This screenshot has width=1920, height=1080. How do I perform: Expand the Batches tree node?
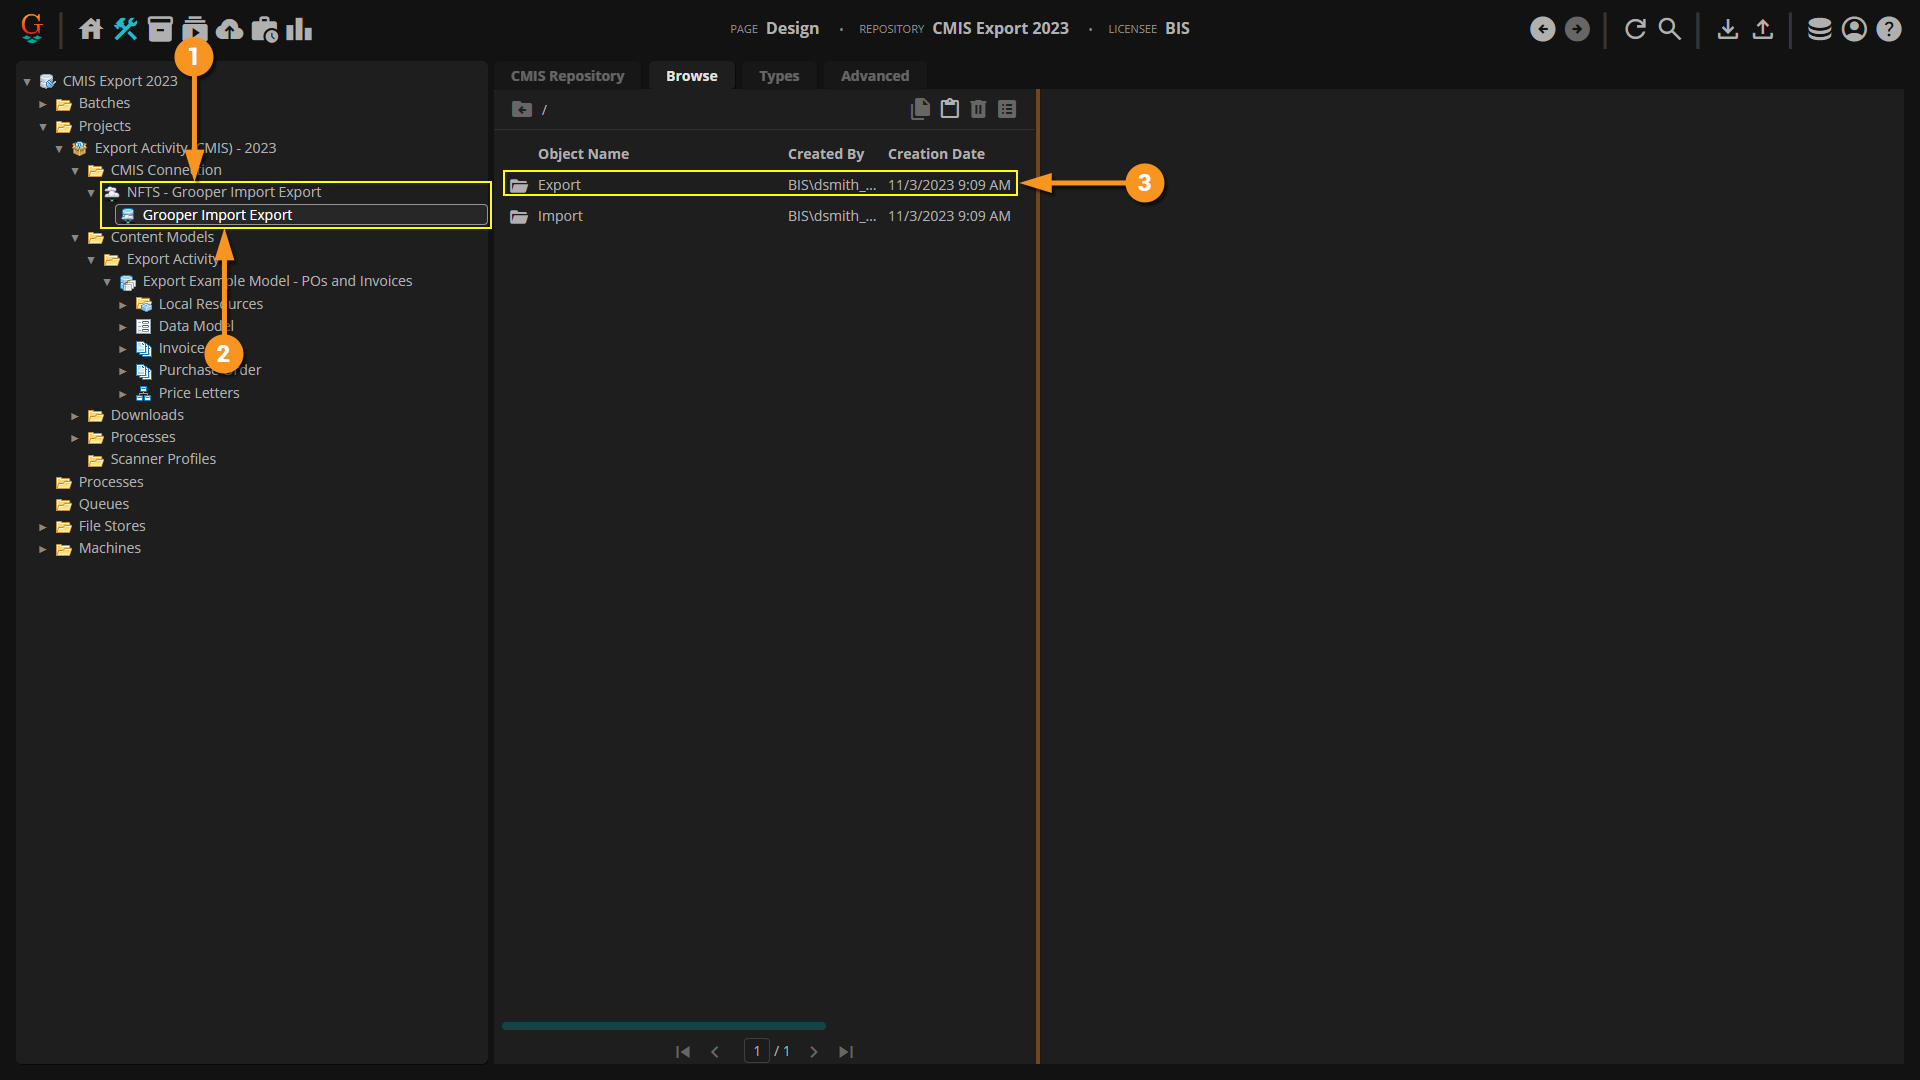pos(43,104)
